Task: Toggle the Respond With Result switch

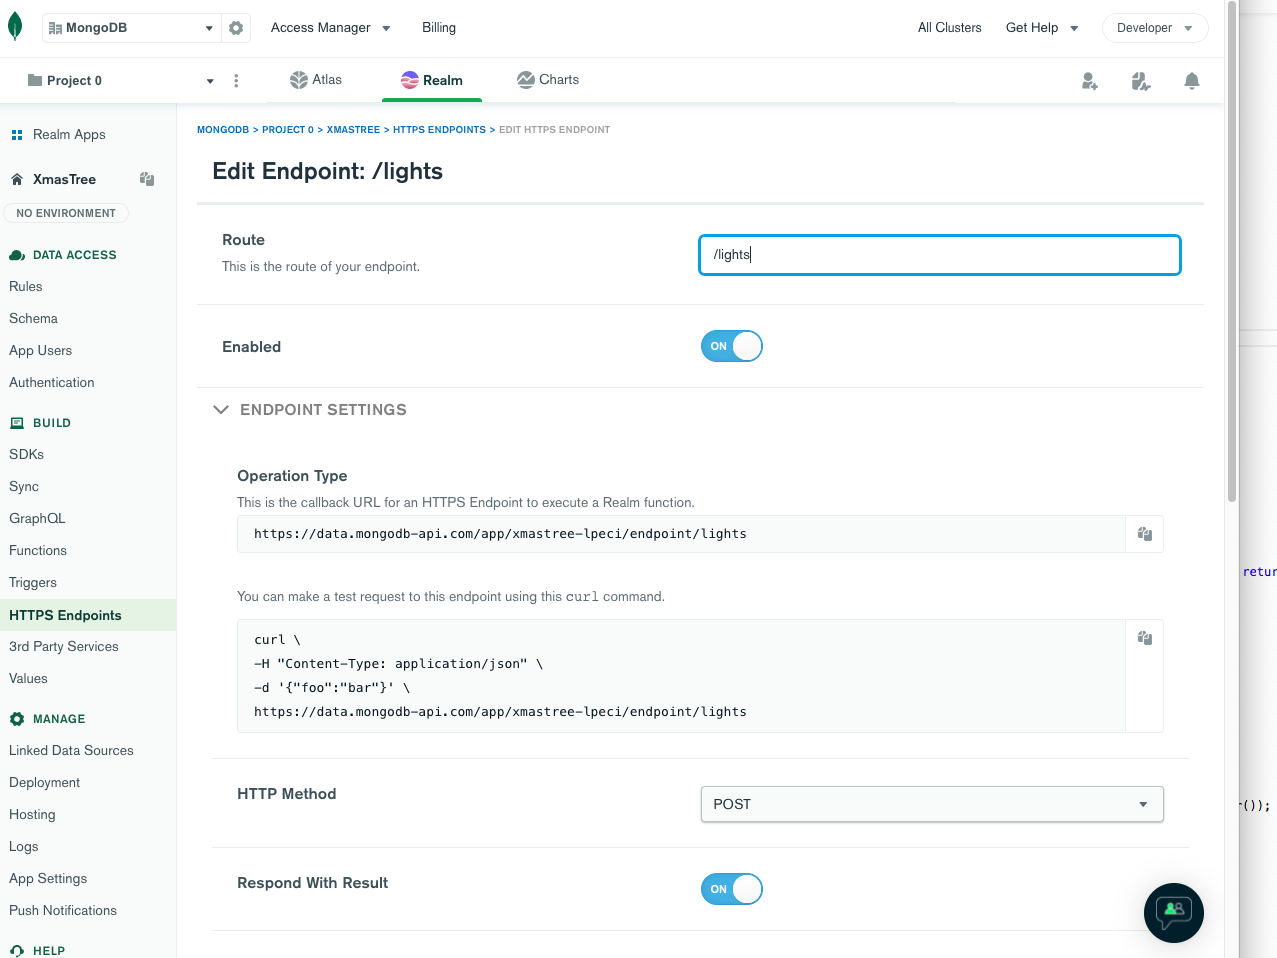Action: [732, 889]
